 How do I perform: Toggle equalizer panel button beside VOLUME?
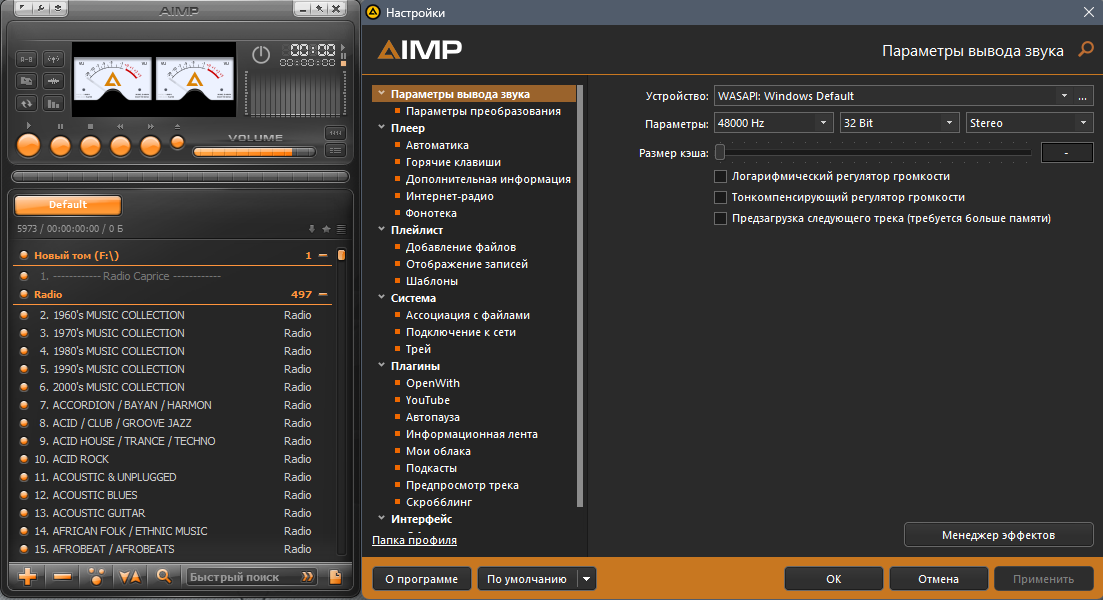click(x=336, y=133)
